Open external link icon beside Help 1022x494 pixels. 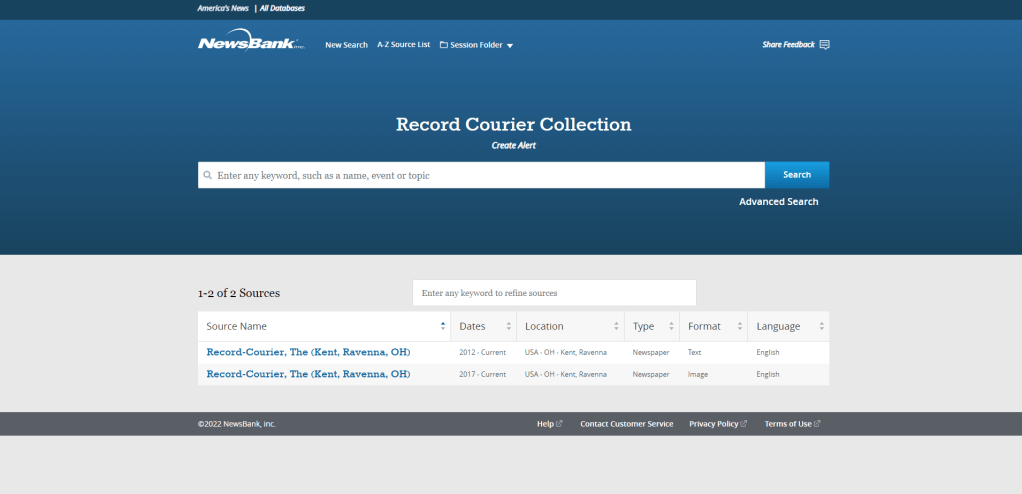click(559, 424)
